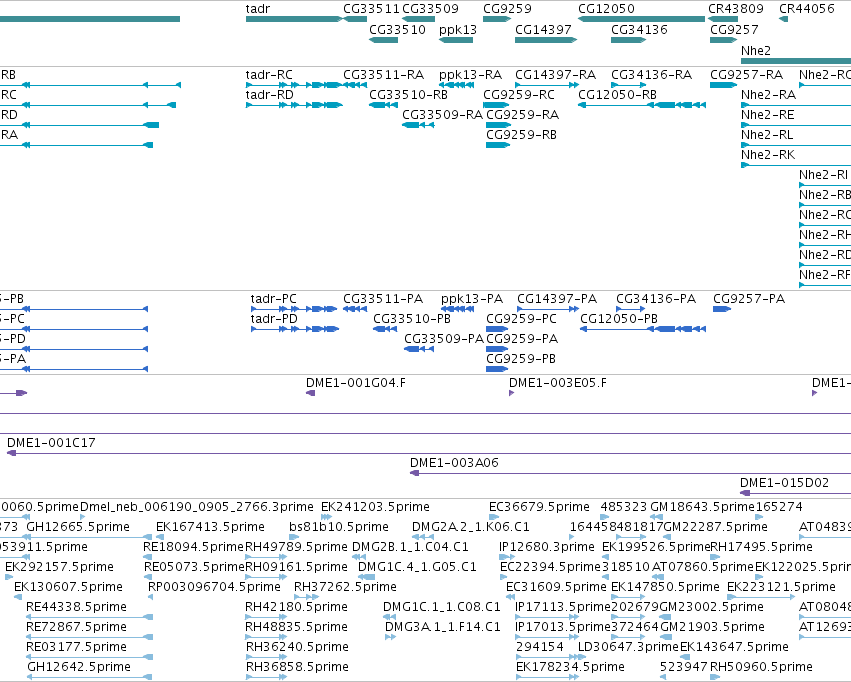Select the CG9259 gene label
851x682 pixels.
click(x=507, y=9)
